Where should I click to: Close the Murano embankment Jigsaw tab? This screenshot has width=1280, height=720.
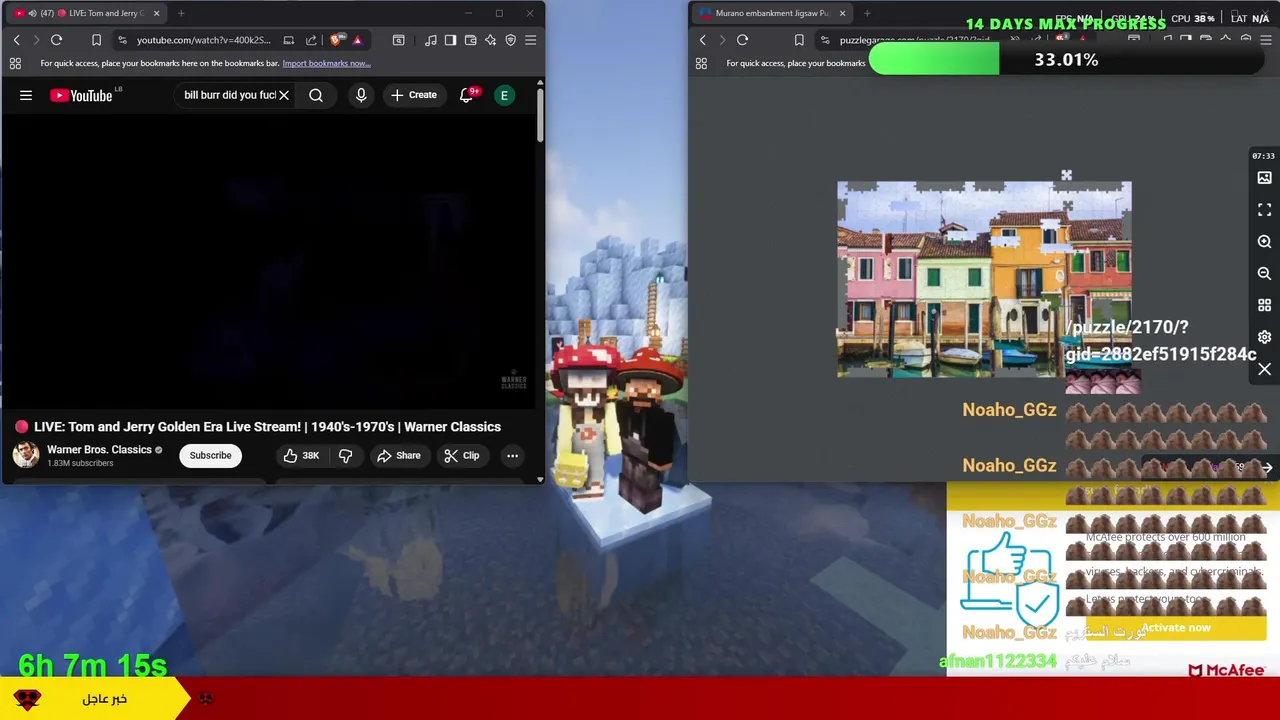[x=842, y=13]
